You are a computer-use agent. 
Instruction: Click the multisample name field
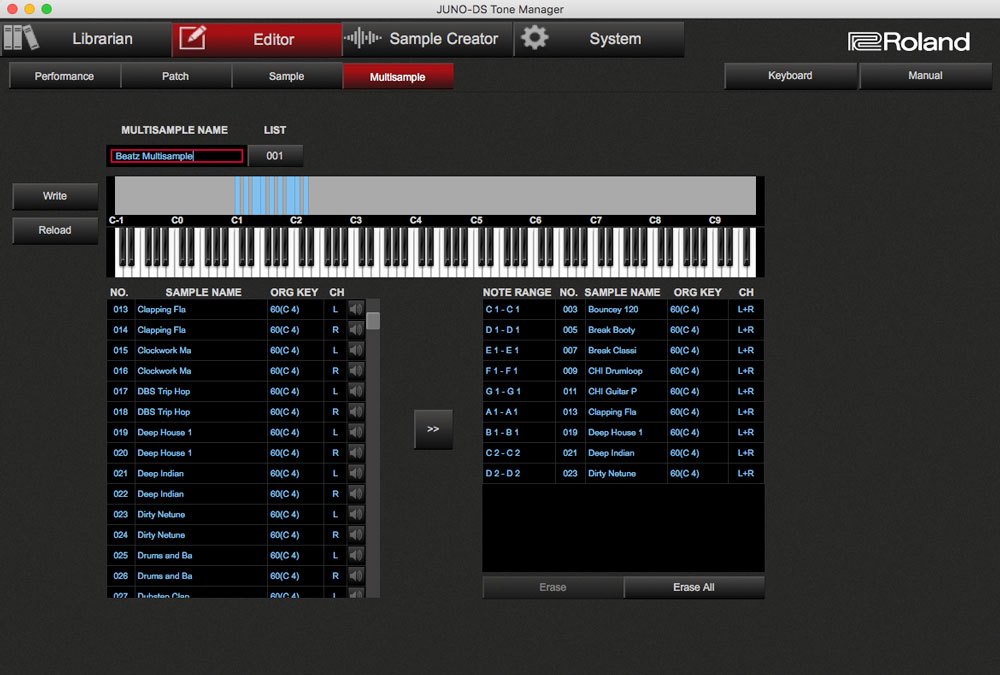pos(177,156)
